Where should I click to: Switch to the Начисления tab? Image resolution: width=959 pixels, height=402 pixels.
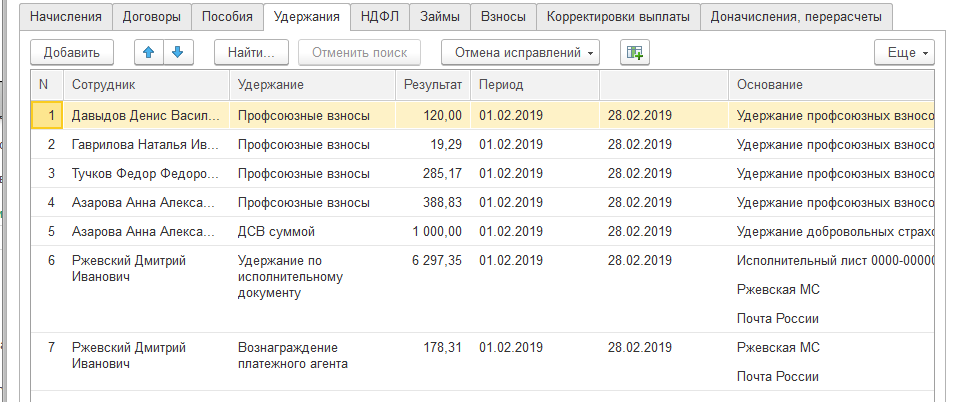pyautogui.click(x=66, y=16)
